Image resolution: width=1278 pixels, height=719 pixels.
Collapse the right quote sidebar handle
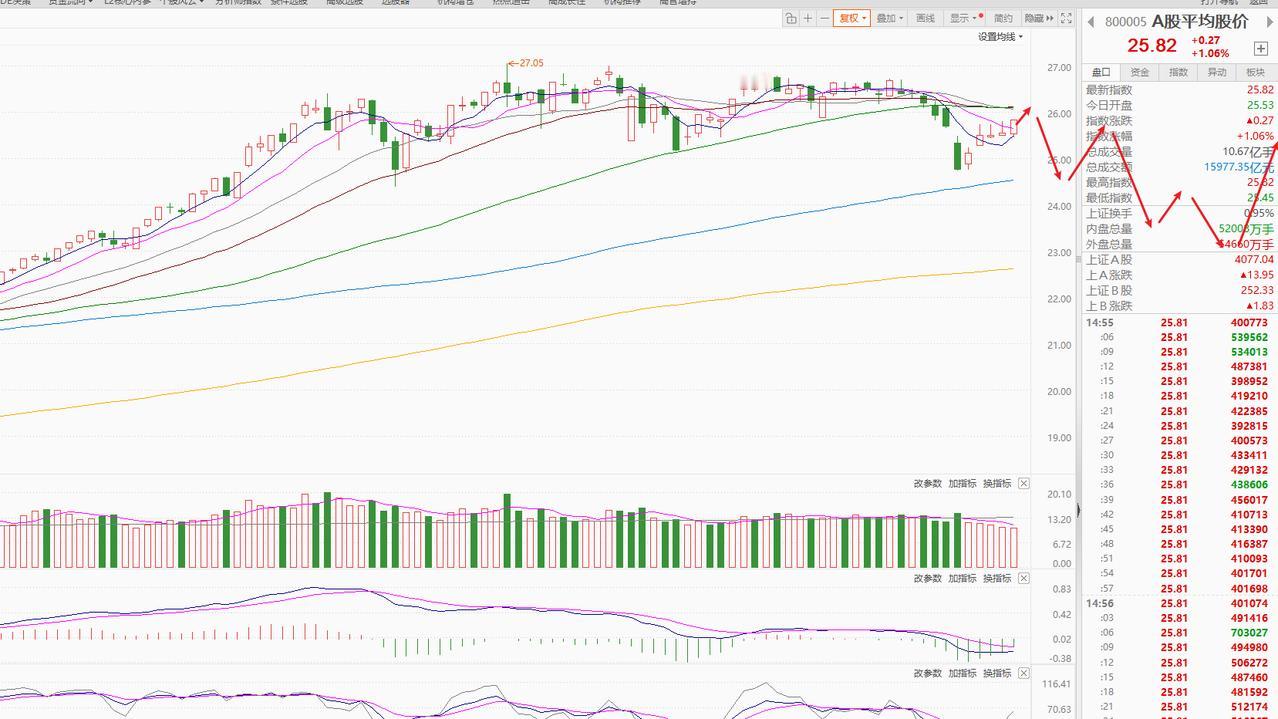click(x=1077, y=511)
